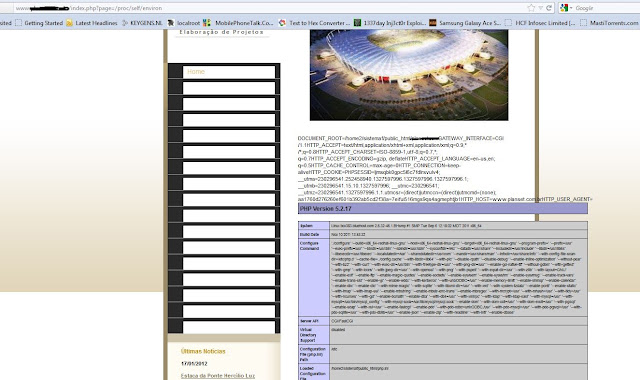Click the reload page icon
640x380 pixels.
(x=549, y=8)
